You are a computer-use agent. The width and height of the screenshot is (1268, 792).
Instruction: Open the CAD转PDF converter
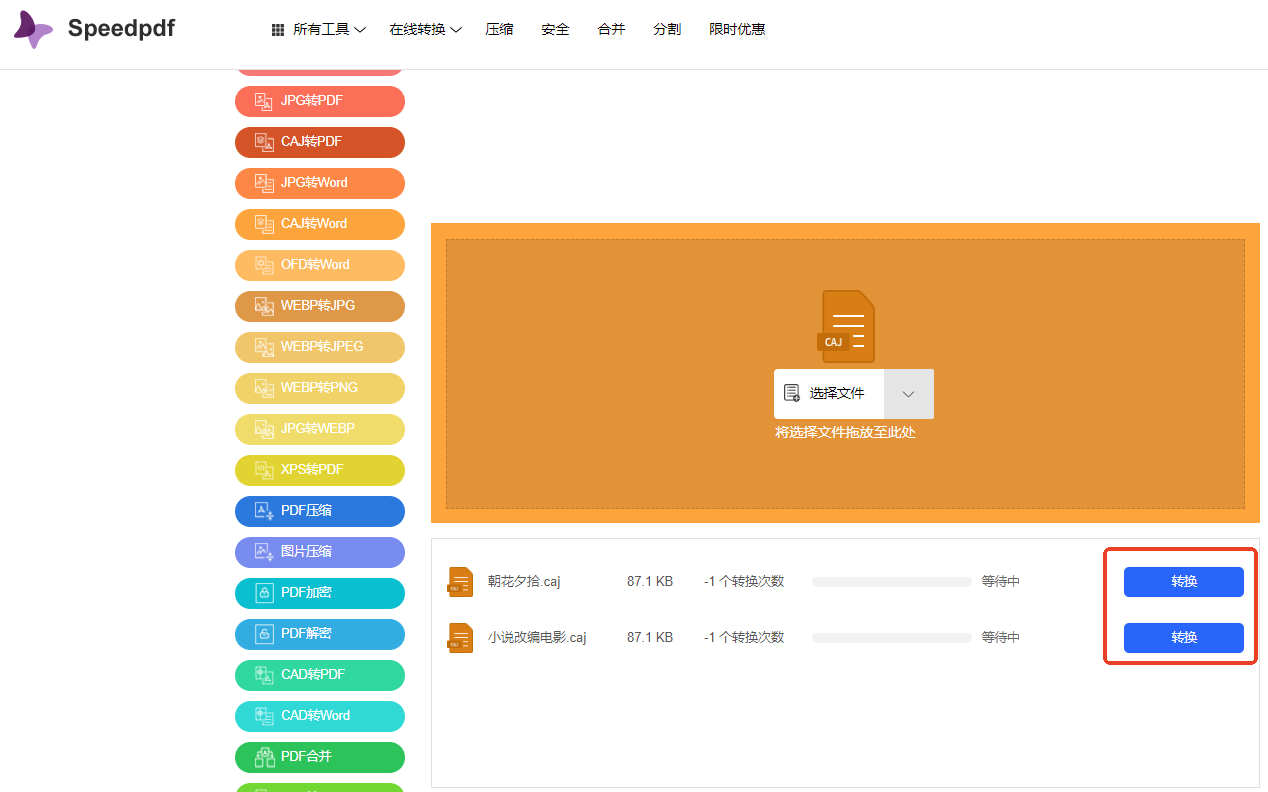coord(319,675)
